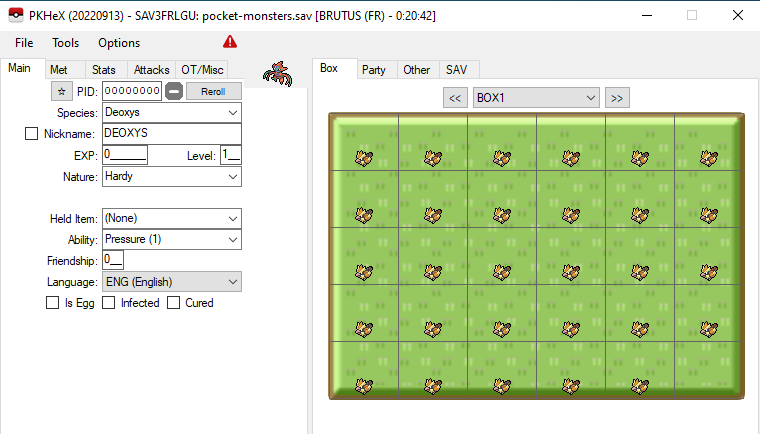Click the PKHeX Poké Ball title icon
Image resolution: width=760 pixels, height=434 pixels.
(16, 15)
